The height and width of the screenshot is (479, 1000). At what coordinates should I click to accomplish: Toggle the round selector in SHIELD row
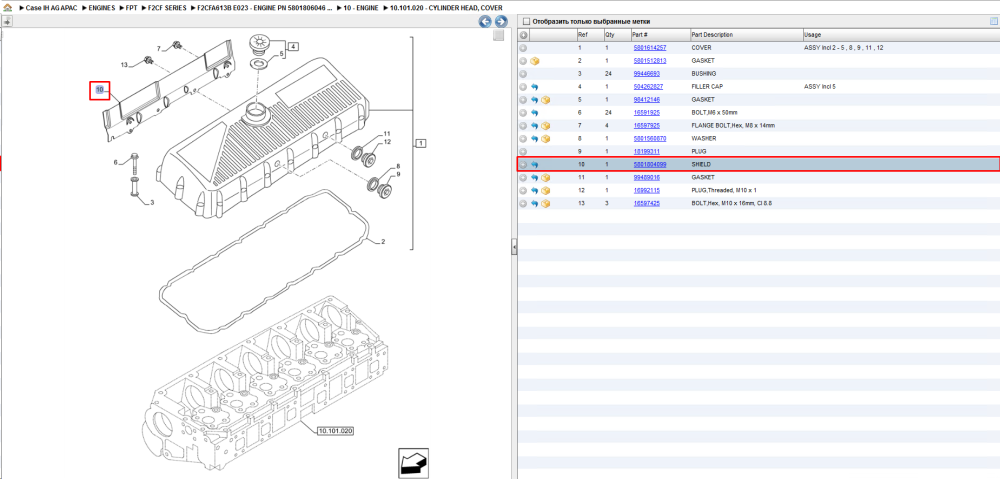click(523, 165)
